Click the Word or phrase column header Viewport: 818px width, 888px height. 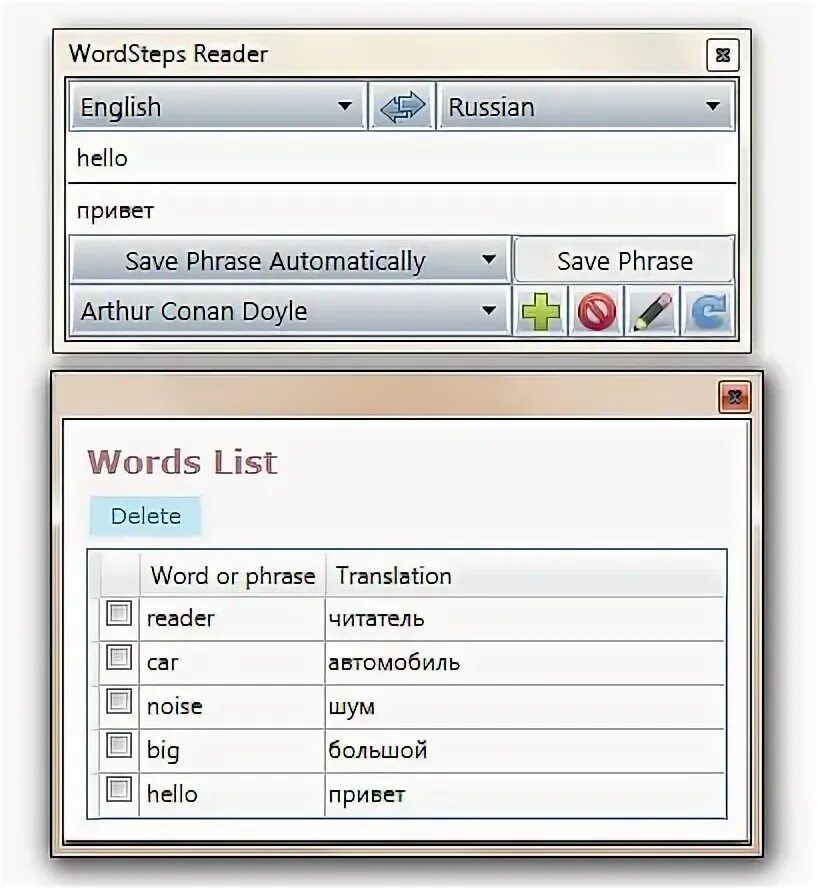click(232, 575)
